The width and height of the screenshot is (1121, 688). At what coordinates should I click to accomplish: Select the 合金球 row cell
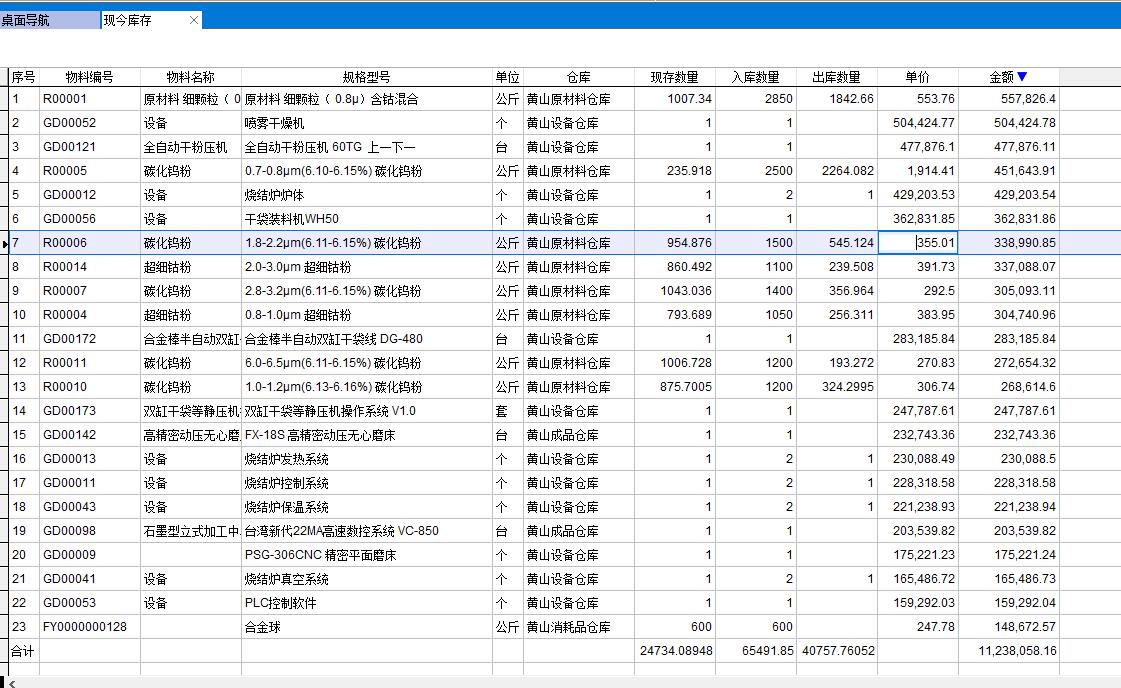coord(366,627)
